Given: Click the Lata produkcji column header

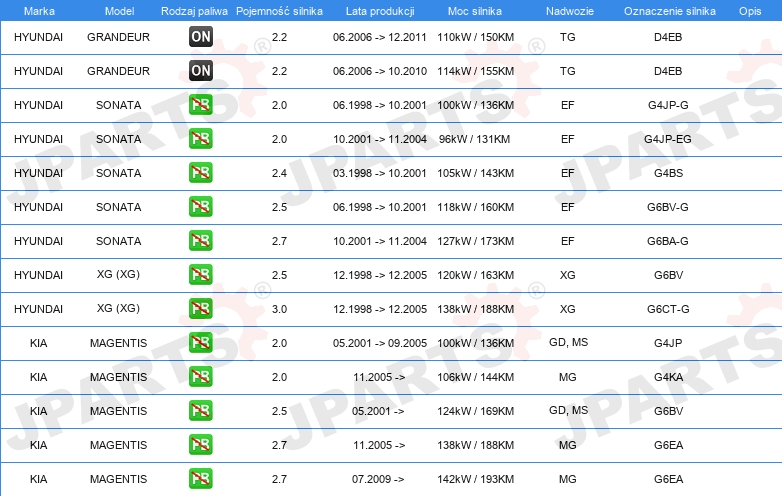Looking at the screenshot, I should tap(380, 11).
